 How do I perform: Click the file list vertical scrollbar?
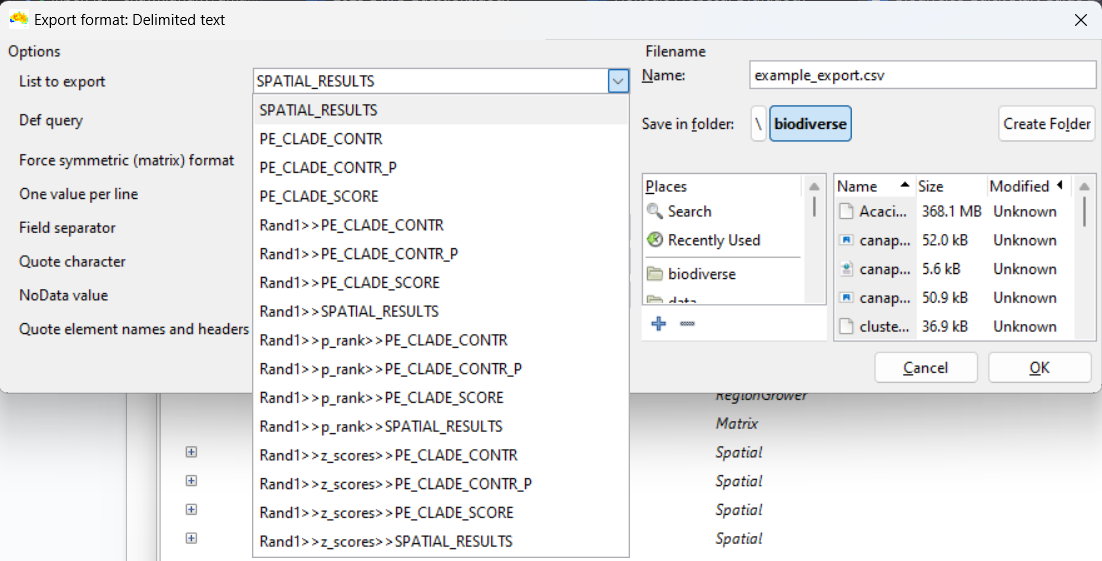[x=1083, y=212]
